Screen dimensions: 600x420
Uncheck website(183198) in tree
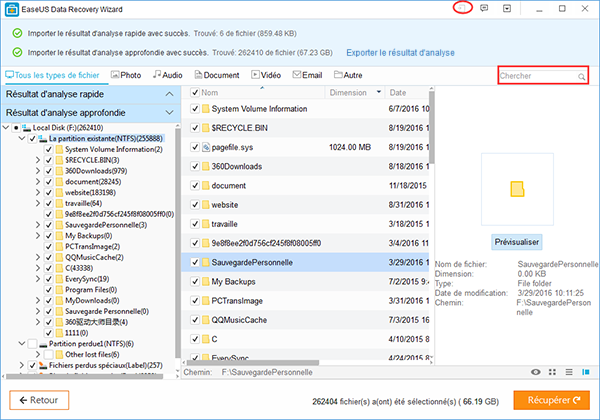[49, 192]
